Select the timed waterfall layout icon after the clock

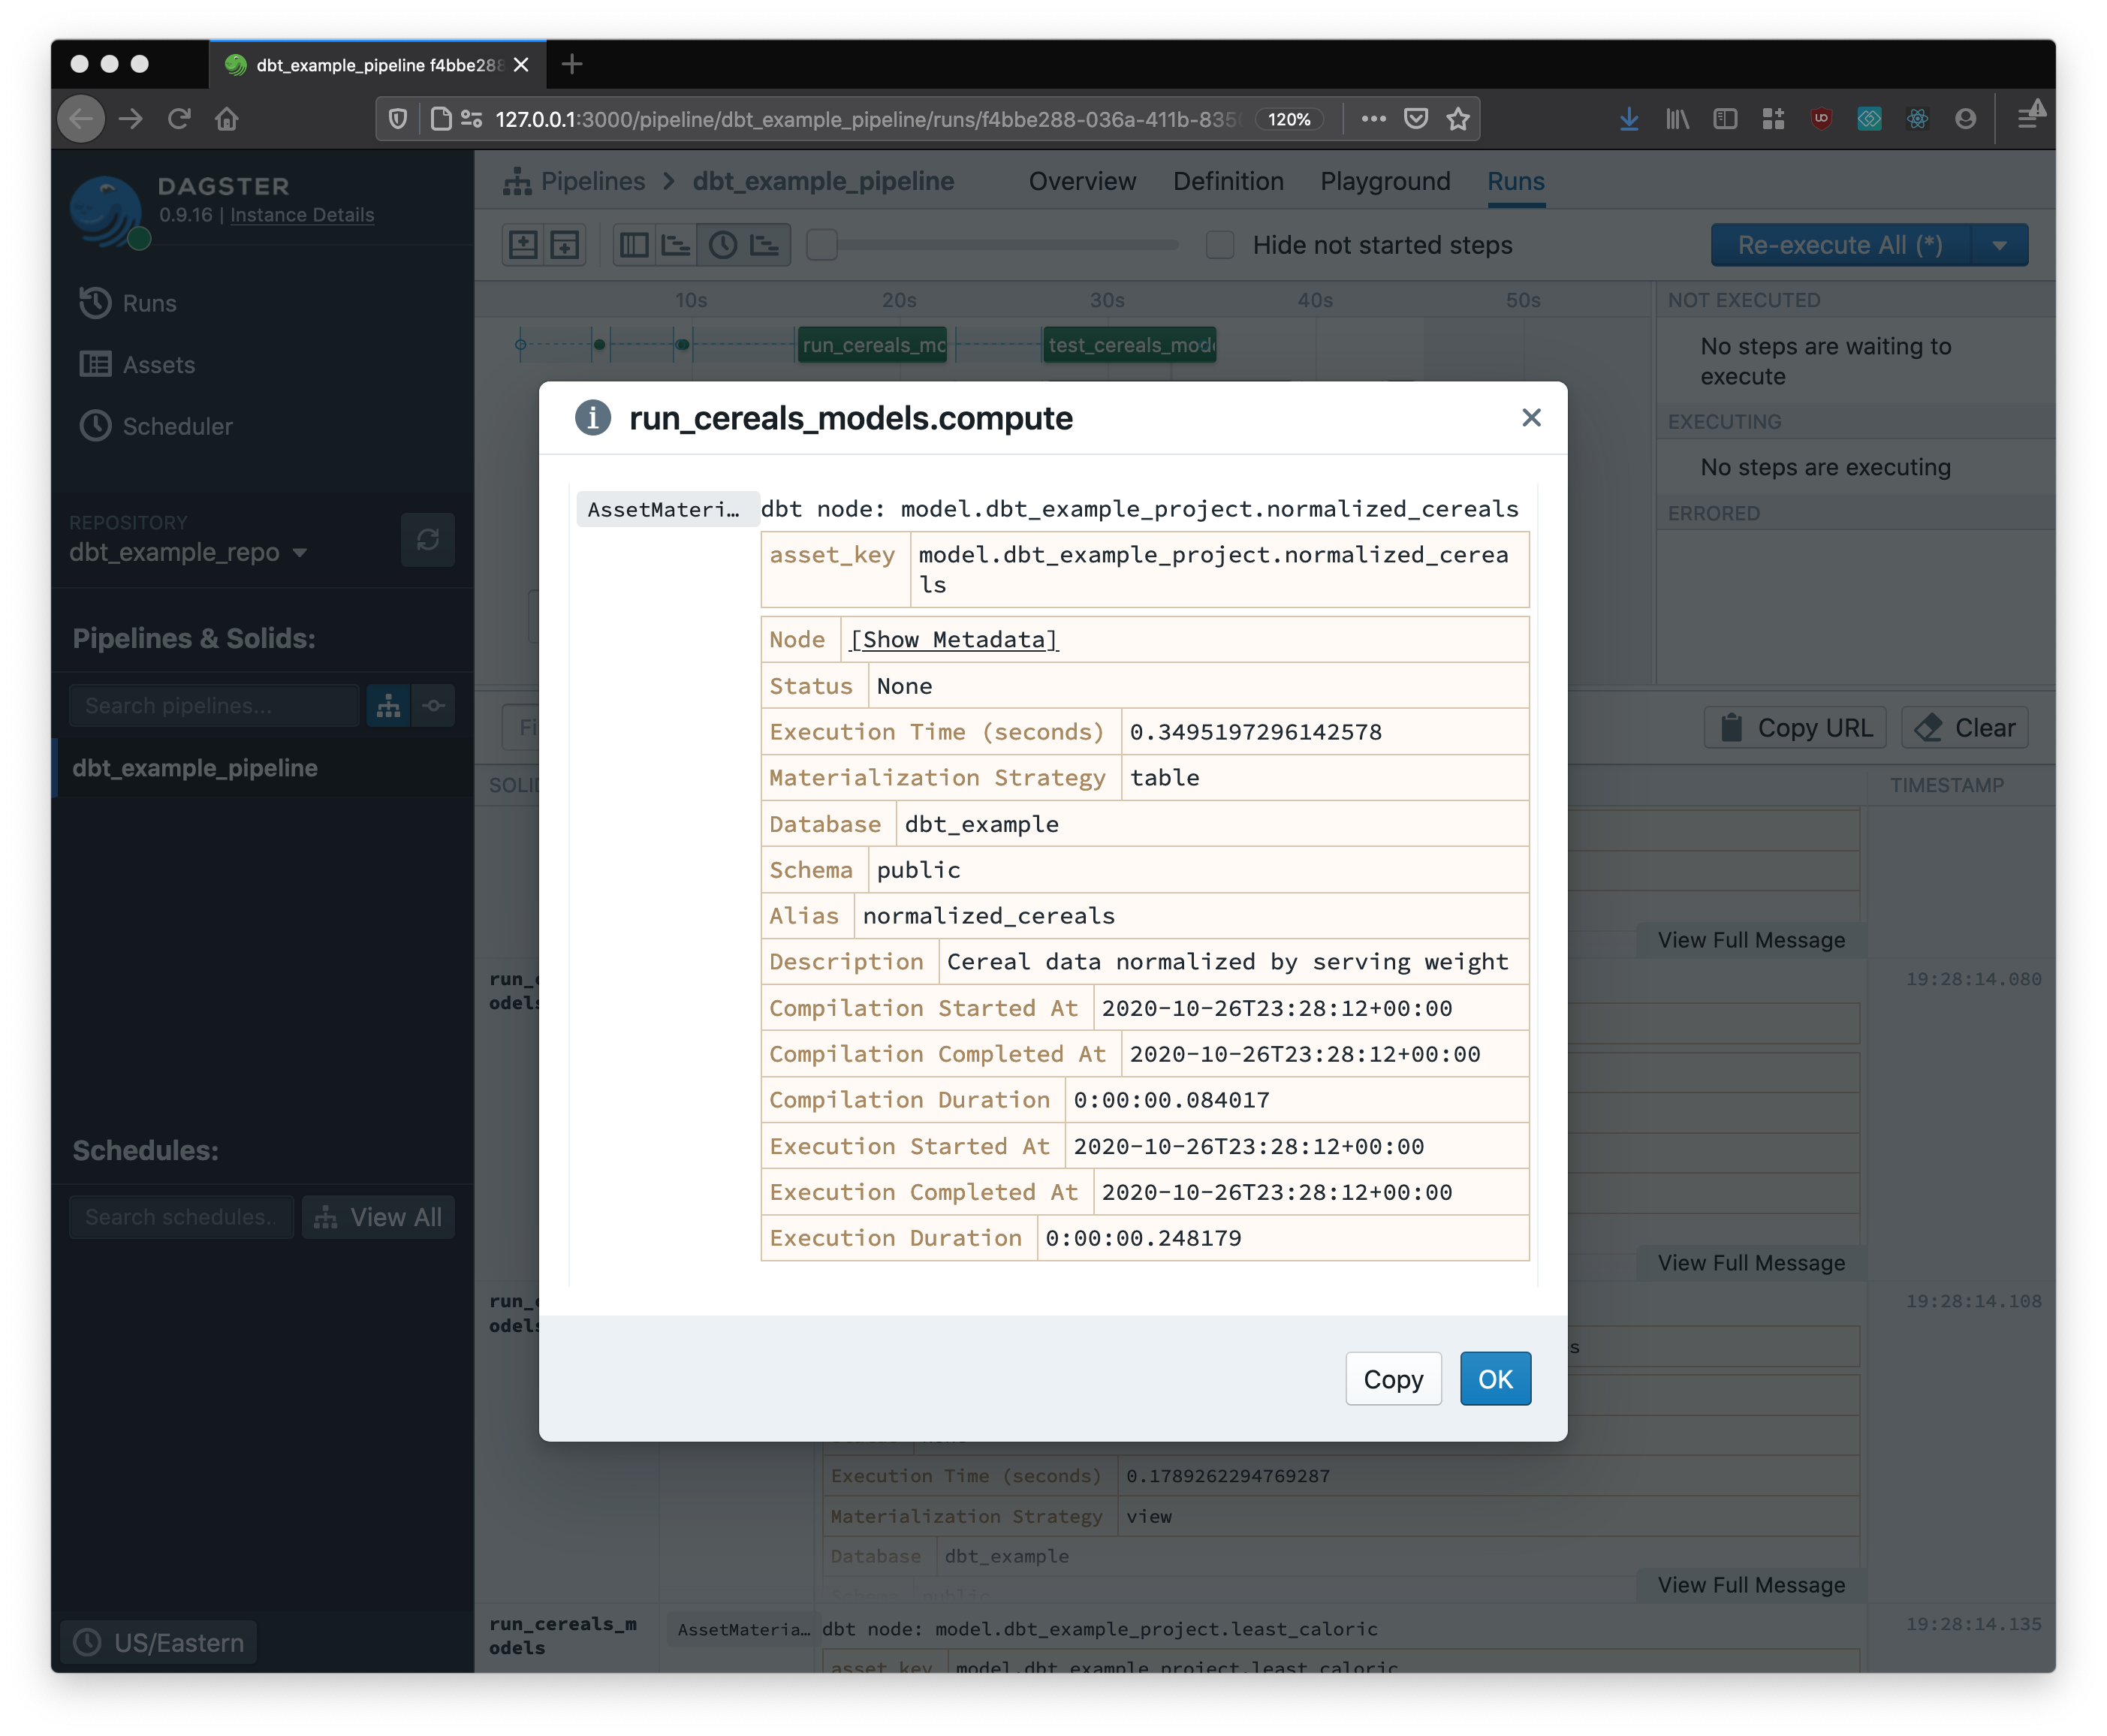(x=765, y=245)
